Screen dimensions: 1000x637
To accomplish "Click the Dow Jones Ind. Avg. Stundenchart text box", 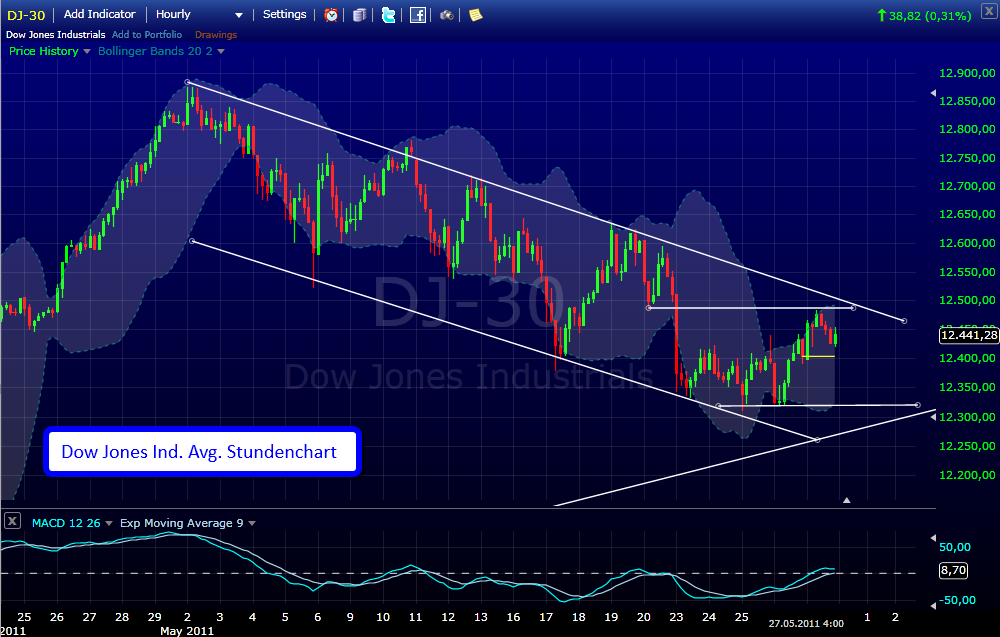I will (202, 451).
